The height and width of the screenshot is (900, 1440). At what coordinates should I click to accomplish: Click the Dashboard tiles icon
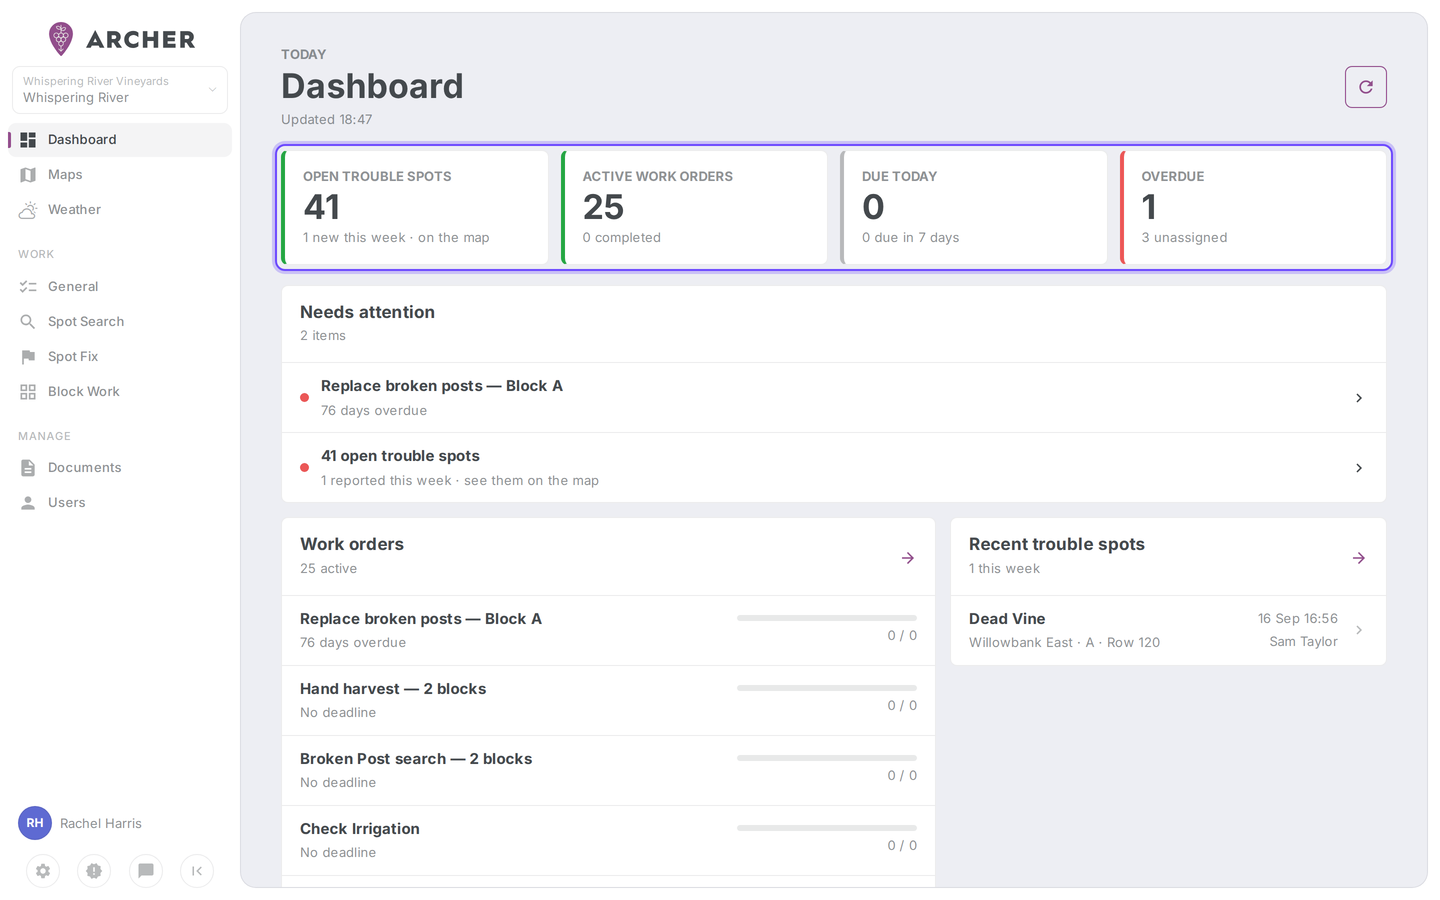(x=28, y=140)
